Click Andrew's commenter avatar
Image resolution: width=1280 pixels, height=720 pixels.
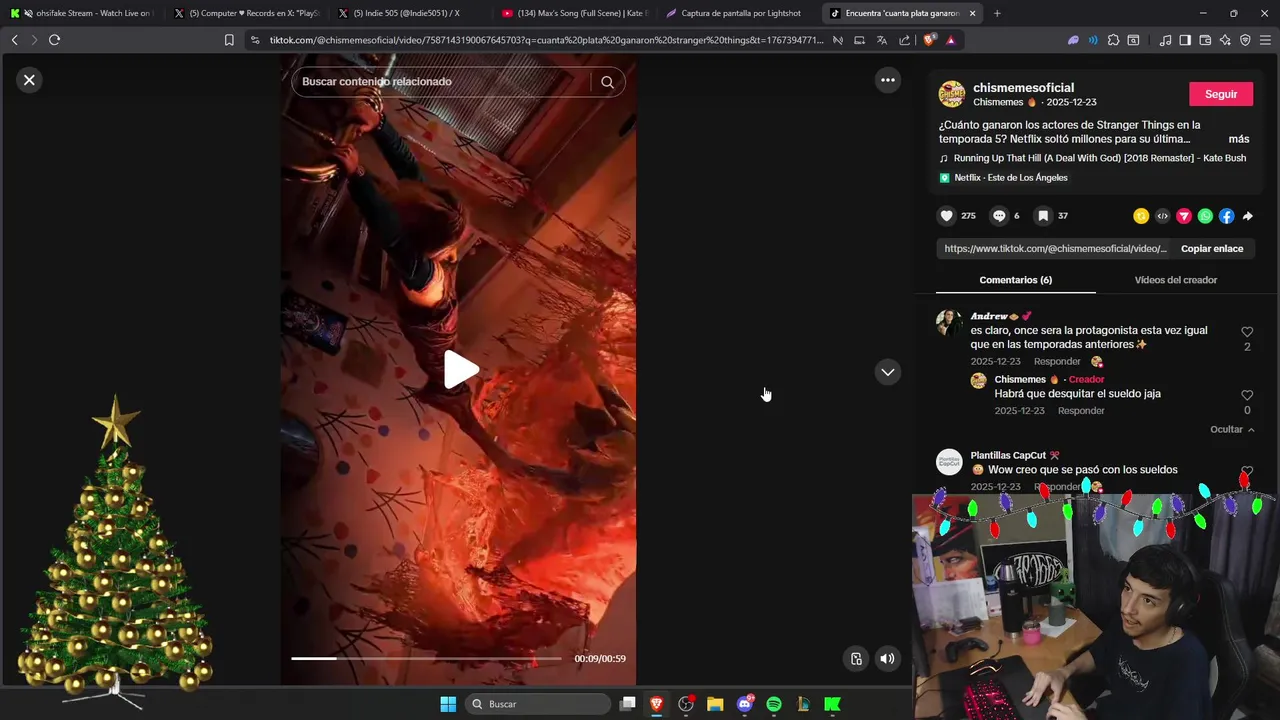pyautogui.click(x=948, y=322)
